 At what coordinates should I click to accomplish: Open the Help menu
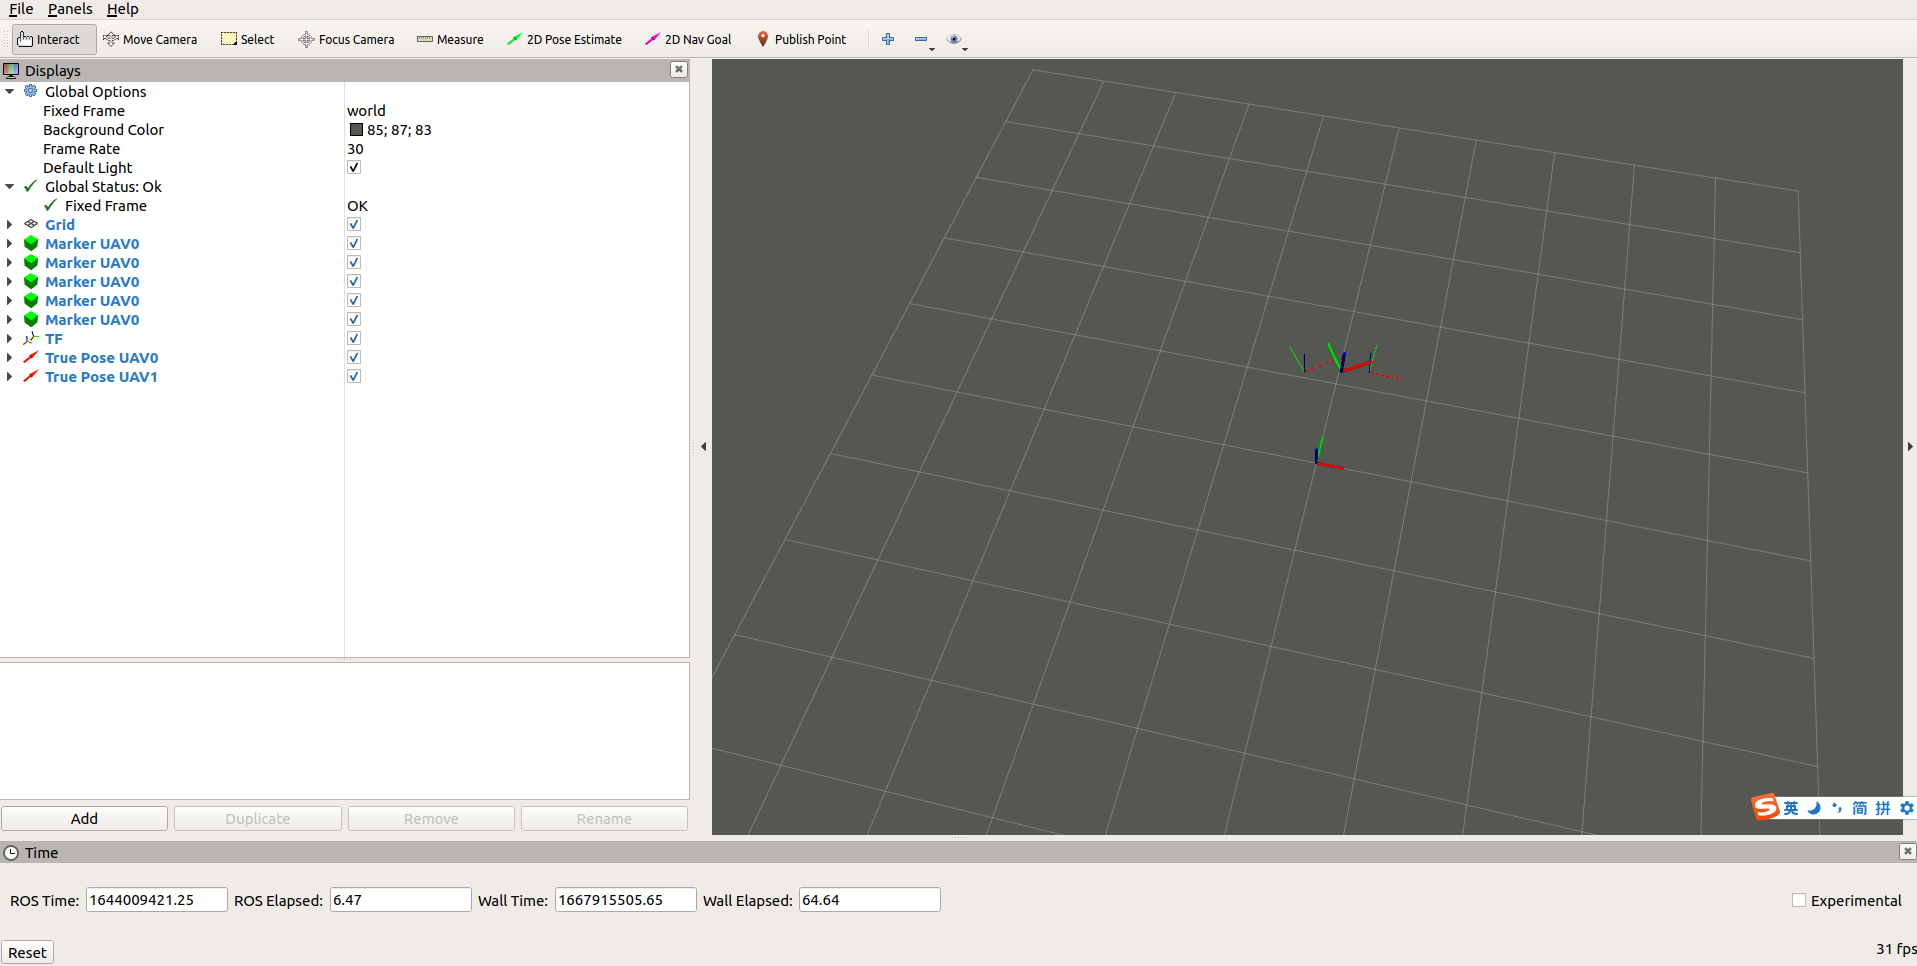tap(122, 9)
